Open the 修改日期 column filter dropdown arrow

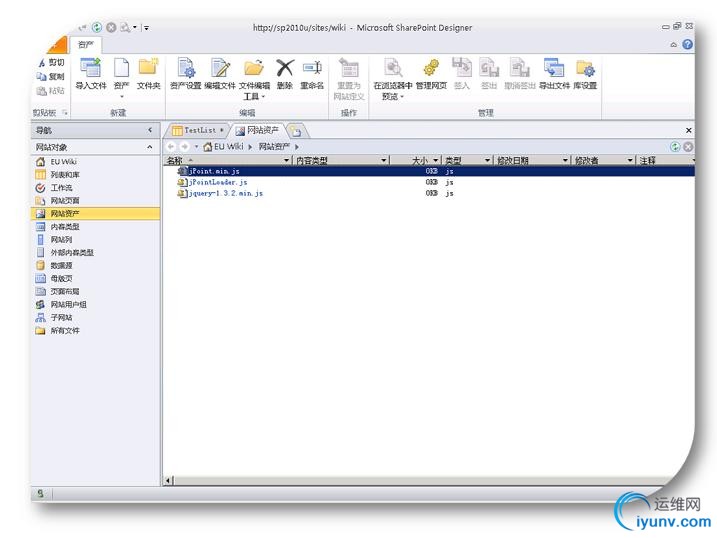tap(565, 160)
